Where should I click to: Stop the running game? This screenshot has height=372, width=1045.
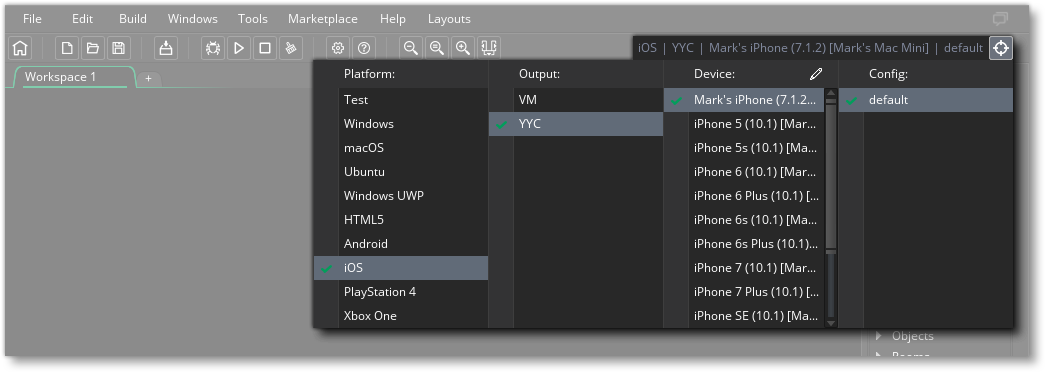(265, 48)
